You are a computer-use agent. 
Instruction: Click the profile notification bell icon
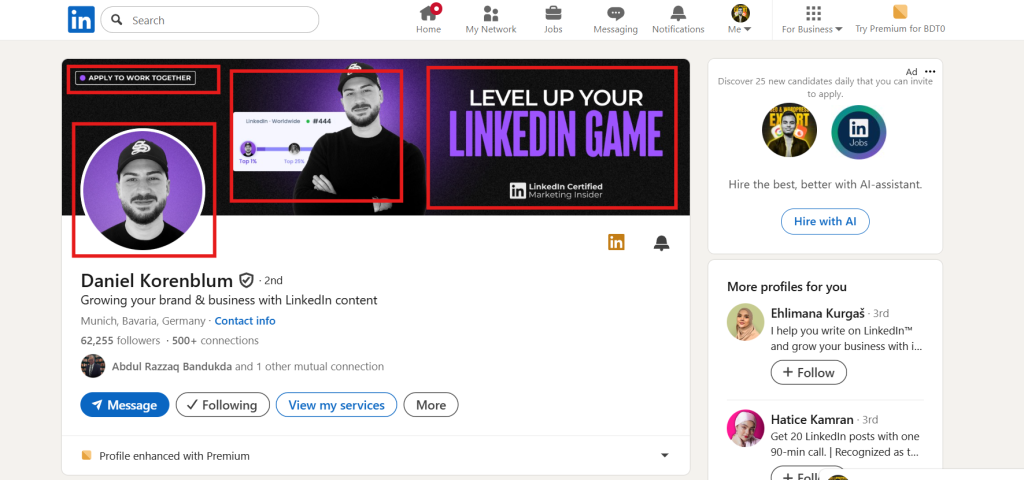[661, 243]
